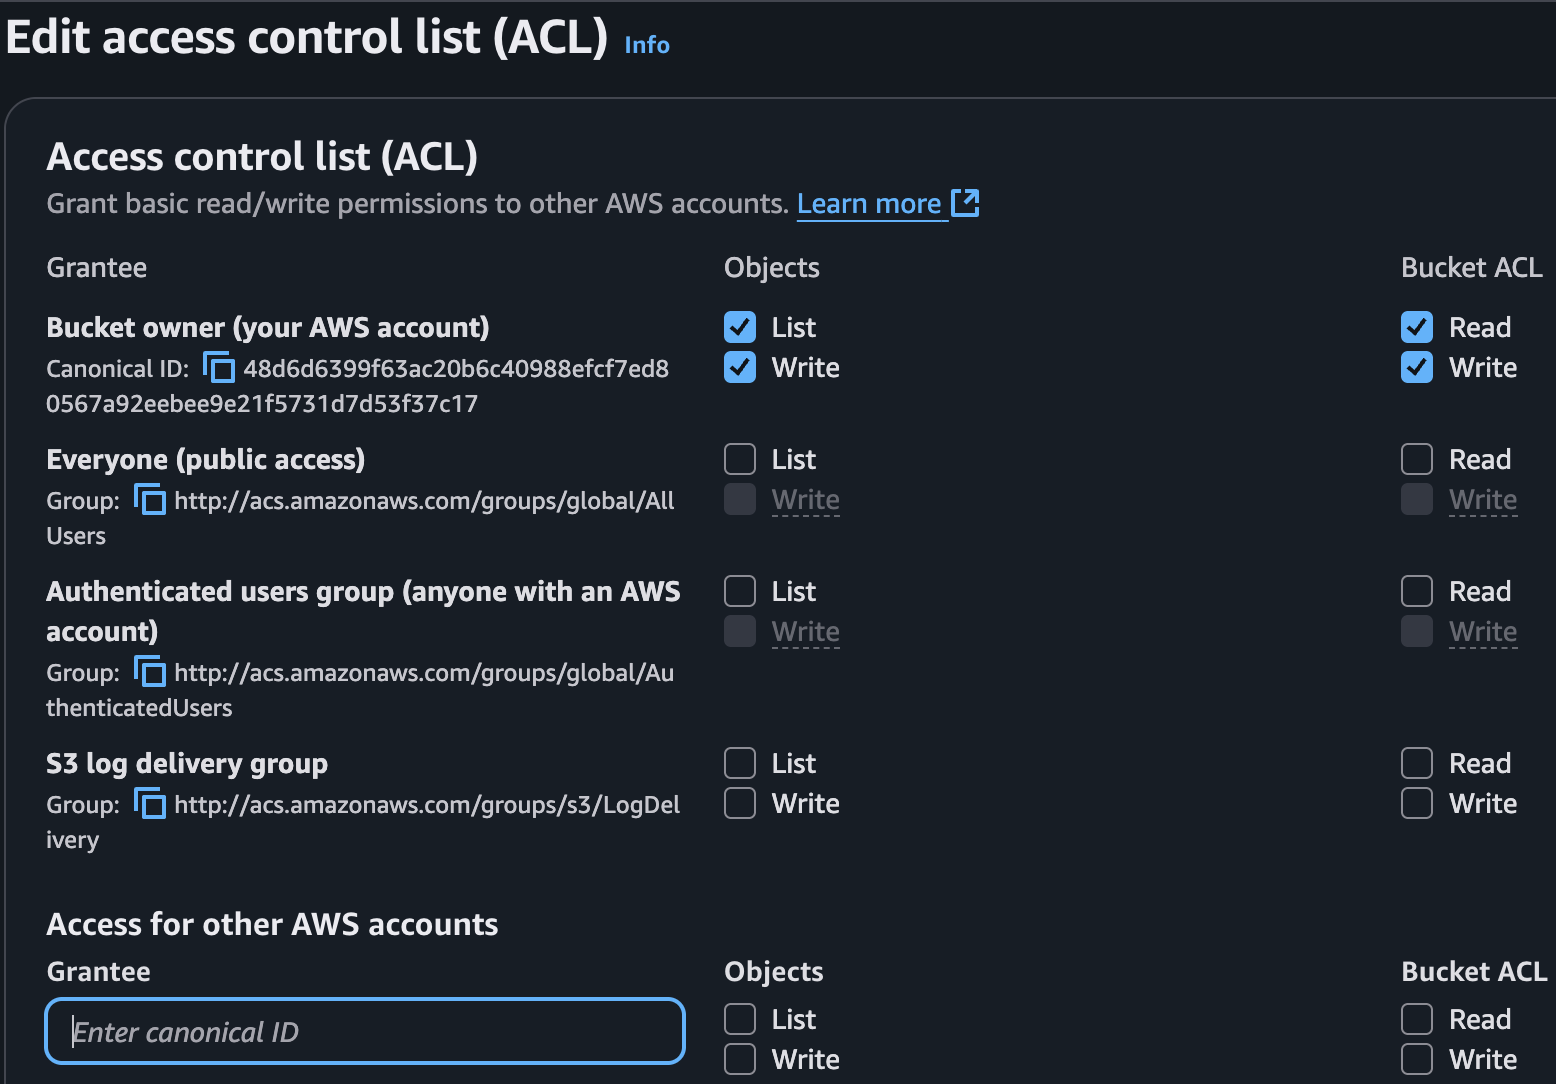Click the external link icon beside Learn more
This screenshot has width=1556, height=1084.
click(965, 203)
